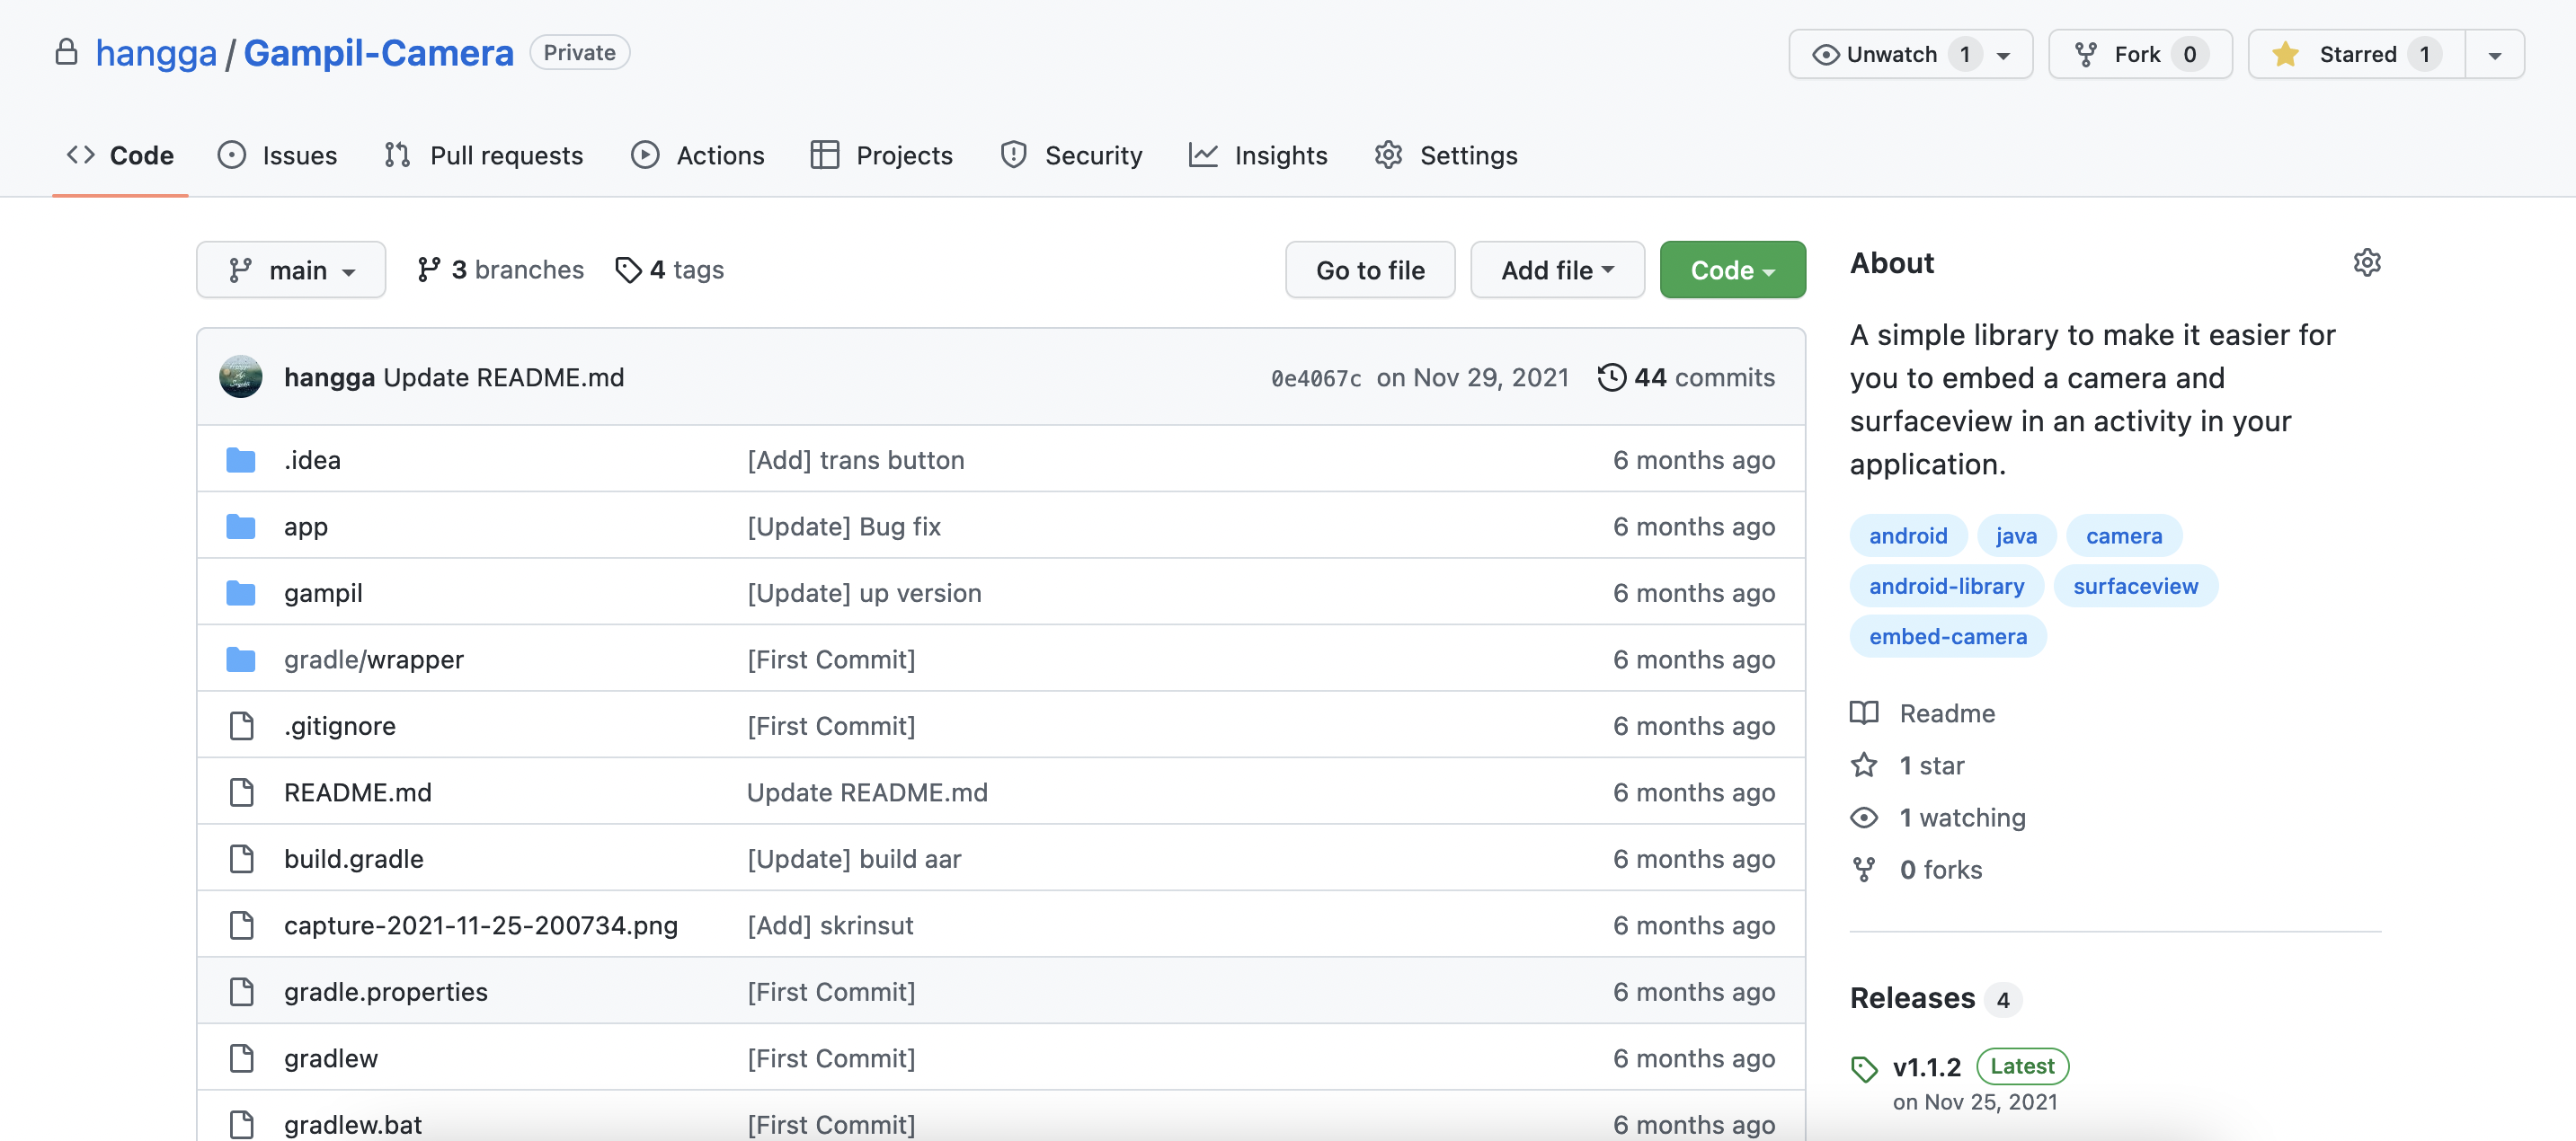
Task: Click the Go to file button
Action: coord(1370,270)
